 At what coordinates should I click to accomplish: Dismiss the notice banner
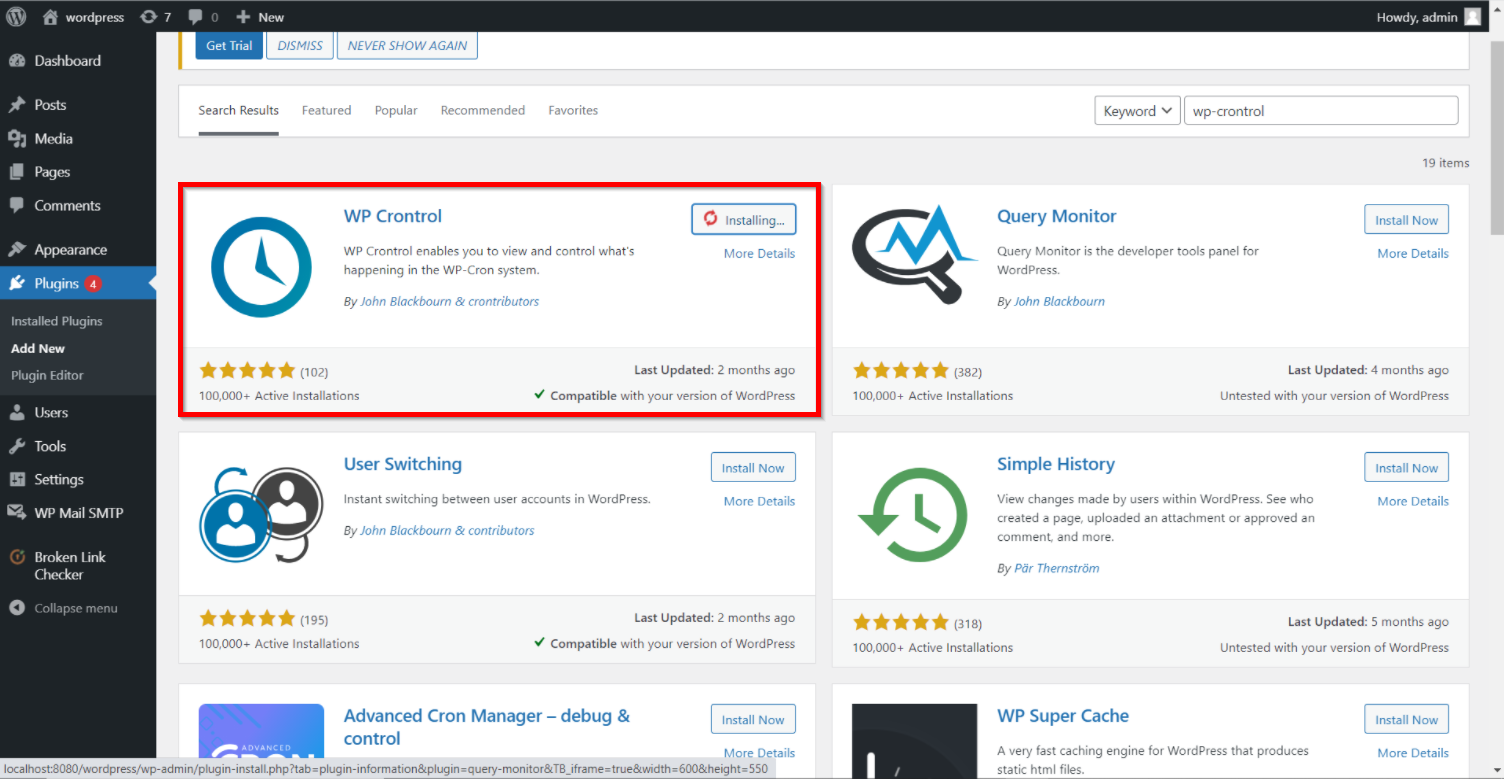300,46
